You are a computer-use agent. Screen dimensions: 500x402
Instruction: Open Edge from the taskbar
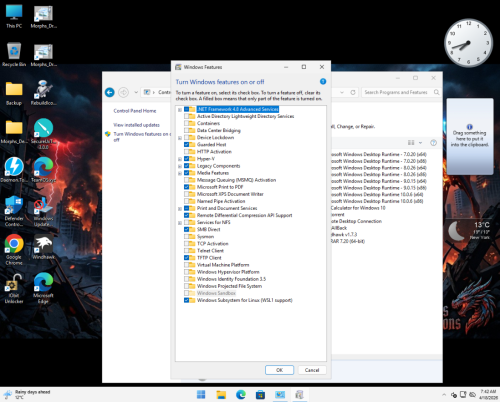[241, 395]
